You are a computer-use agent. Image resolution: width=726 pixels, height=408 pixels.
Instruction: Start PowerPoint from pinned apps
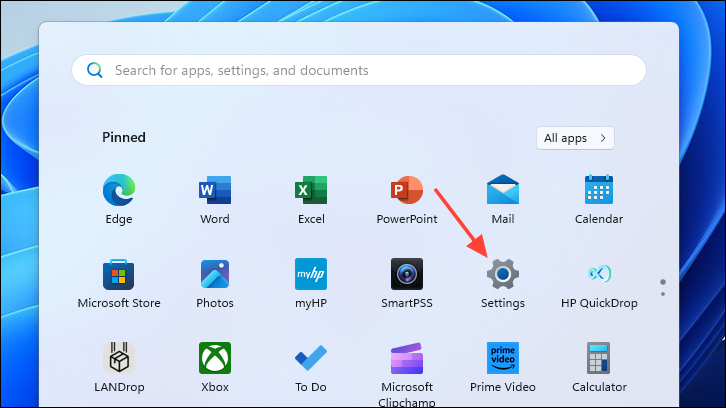coord(407,191)
